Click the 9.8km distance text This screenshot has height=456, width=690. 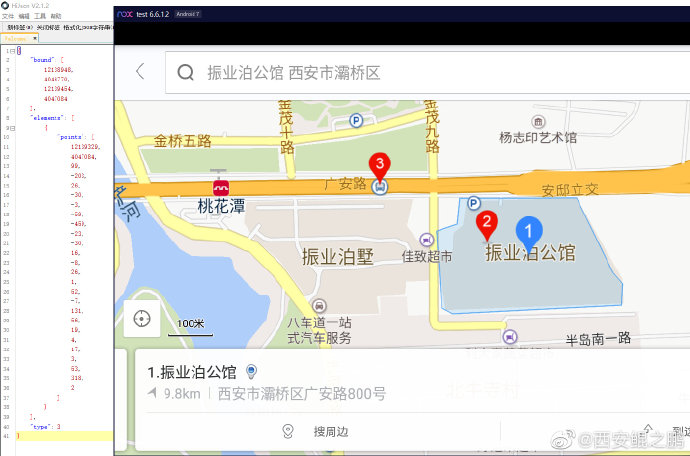(x=182, y=393)
